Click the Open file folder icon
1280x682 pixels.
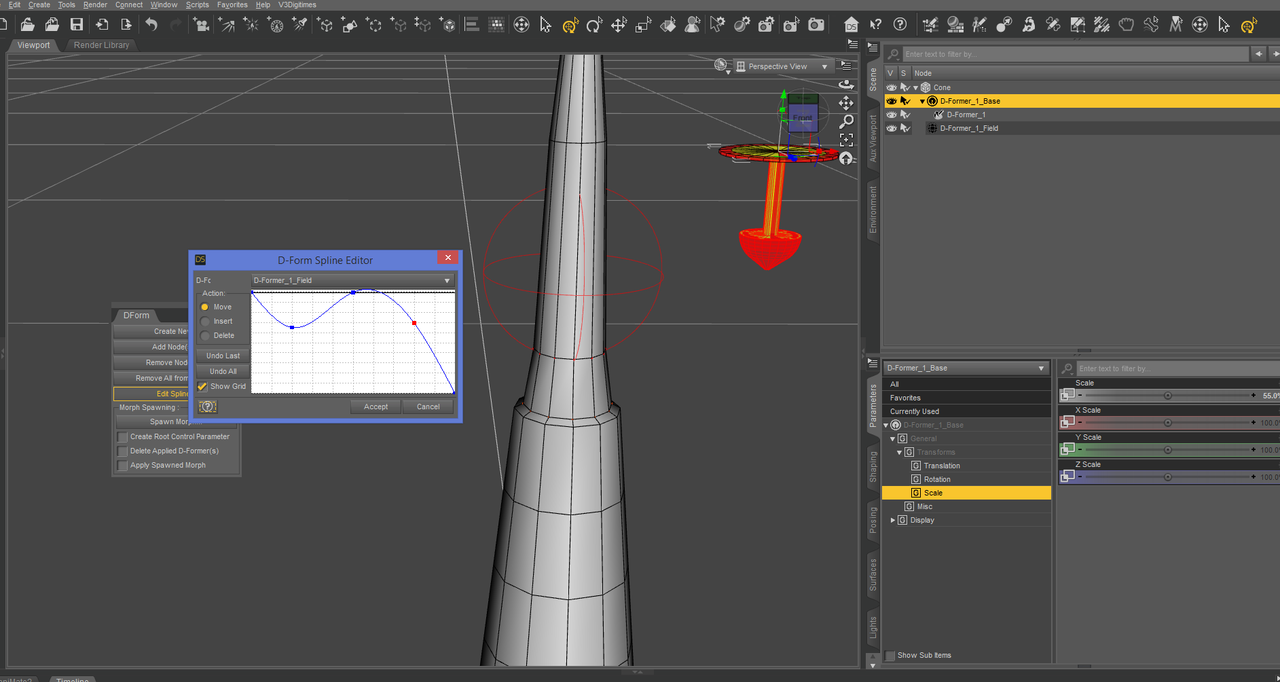point(27,24)
